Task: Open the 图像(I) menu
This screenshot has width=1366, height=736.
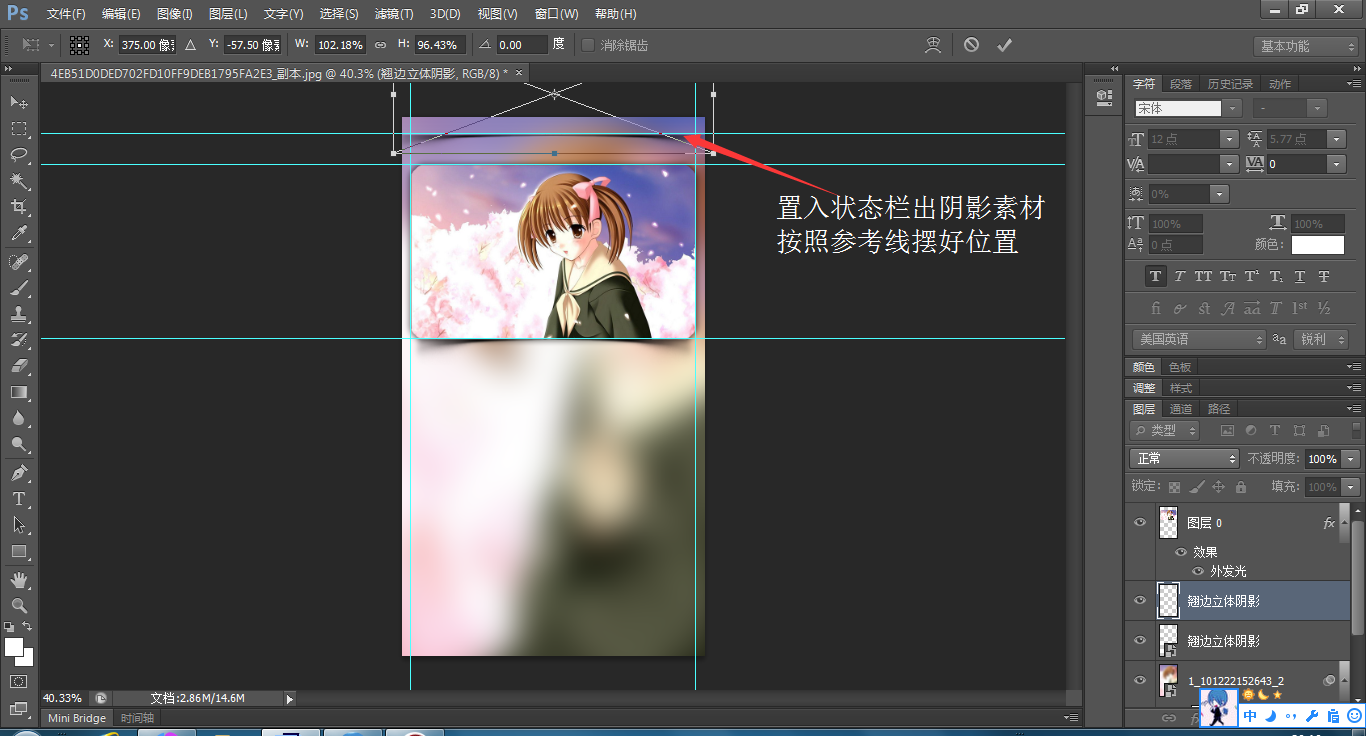Action: coord(175,14)
